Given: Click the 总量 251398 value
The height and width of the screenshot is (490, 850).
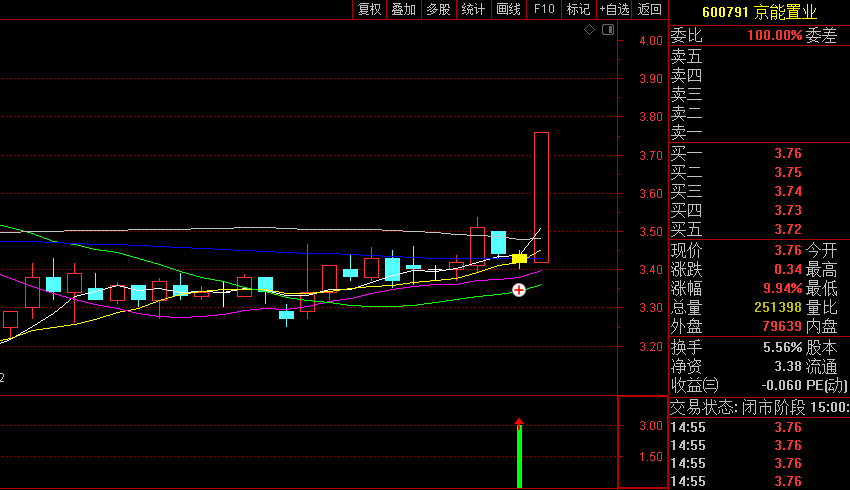Looking at the screenshot, I should tap(778, 307).
